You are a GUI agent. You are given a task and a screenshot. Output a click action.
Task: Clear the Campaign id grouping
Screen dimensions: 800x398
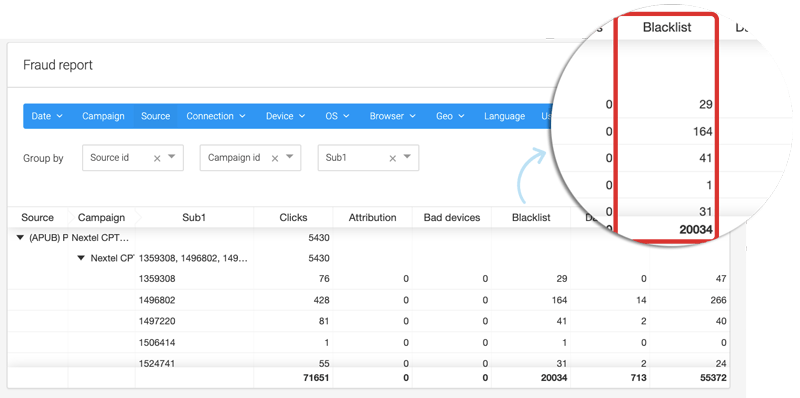(275, 158)
